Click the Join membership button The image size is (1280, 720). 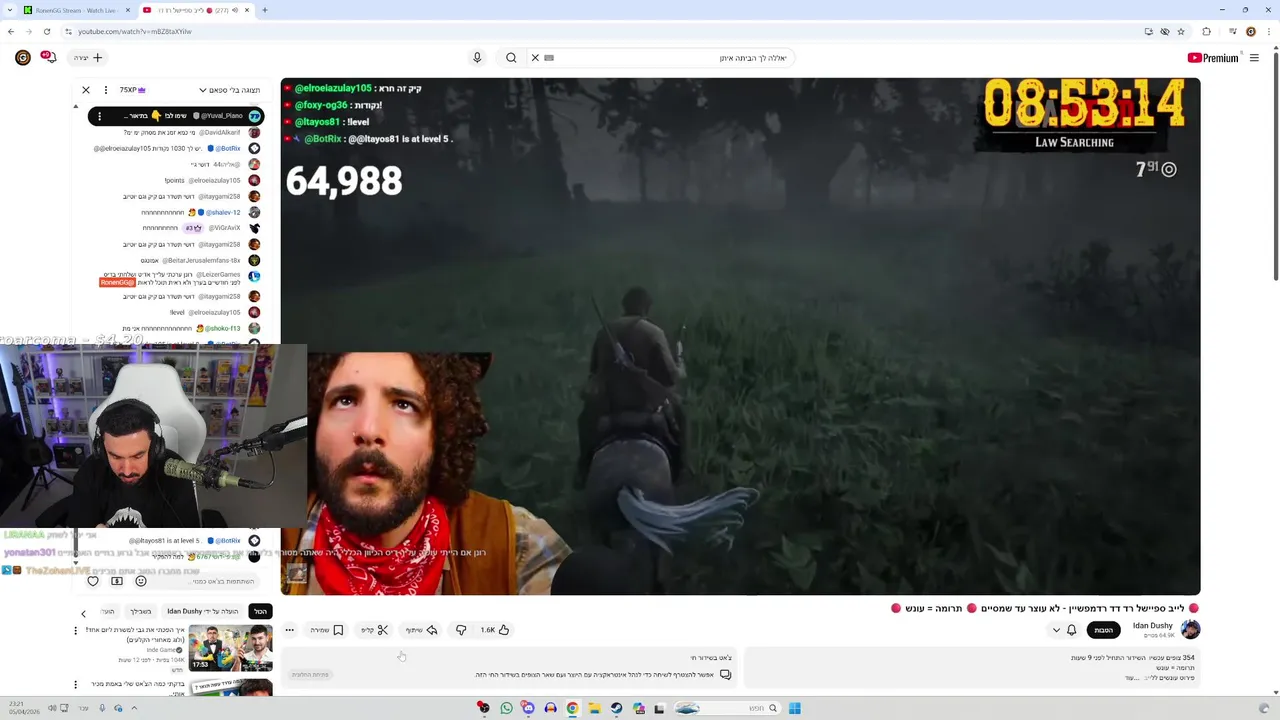(x=1104, y=630)
